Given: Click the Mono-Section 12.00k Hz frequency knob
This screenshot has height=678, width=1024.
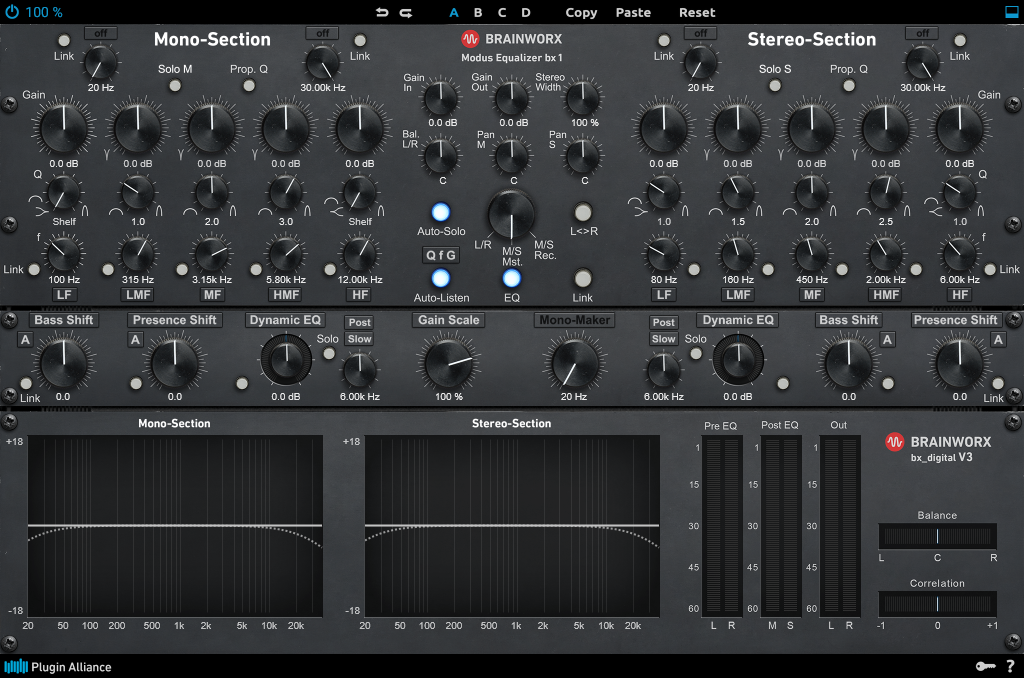Looking at the screenshot, I should point(360,253).
